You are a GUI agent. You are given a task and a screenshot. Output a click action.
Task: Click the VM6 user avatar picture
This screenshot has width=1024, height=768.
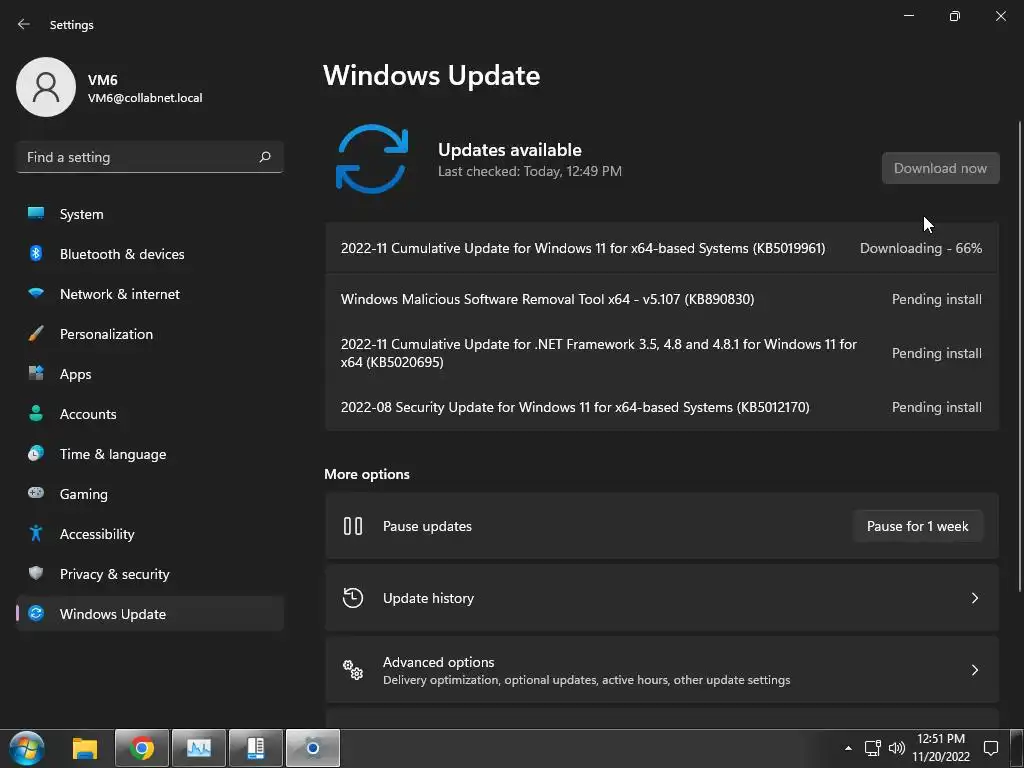click(x=46, y=87)
